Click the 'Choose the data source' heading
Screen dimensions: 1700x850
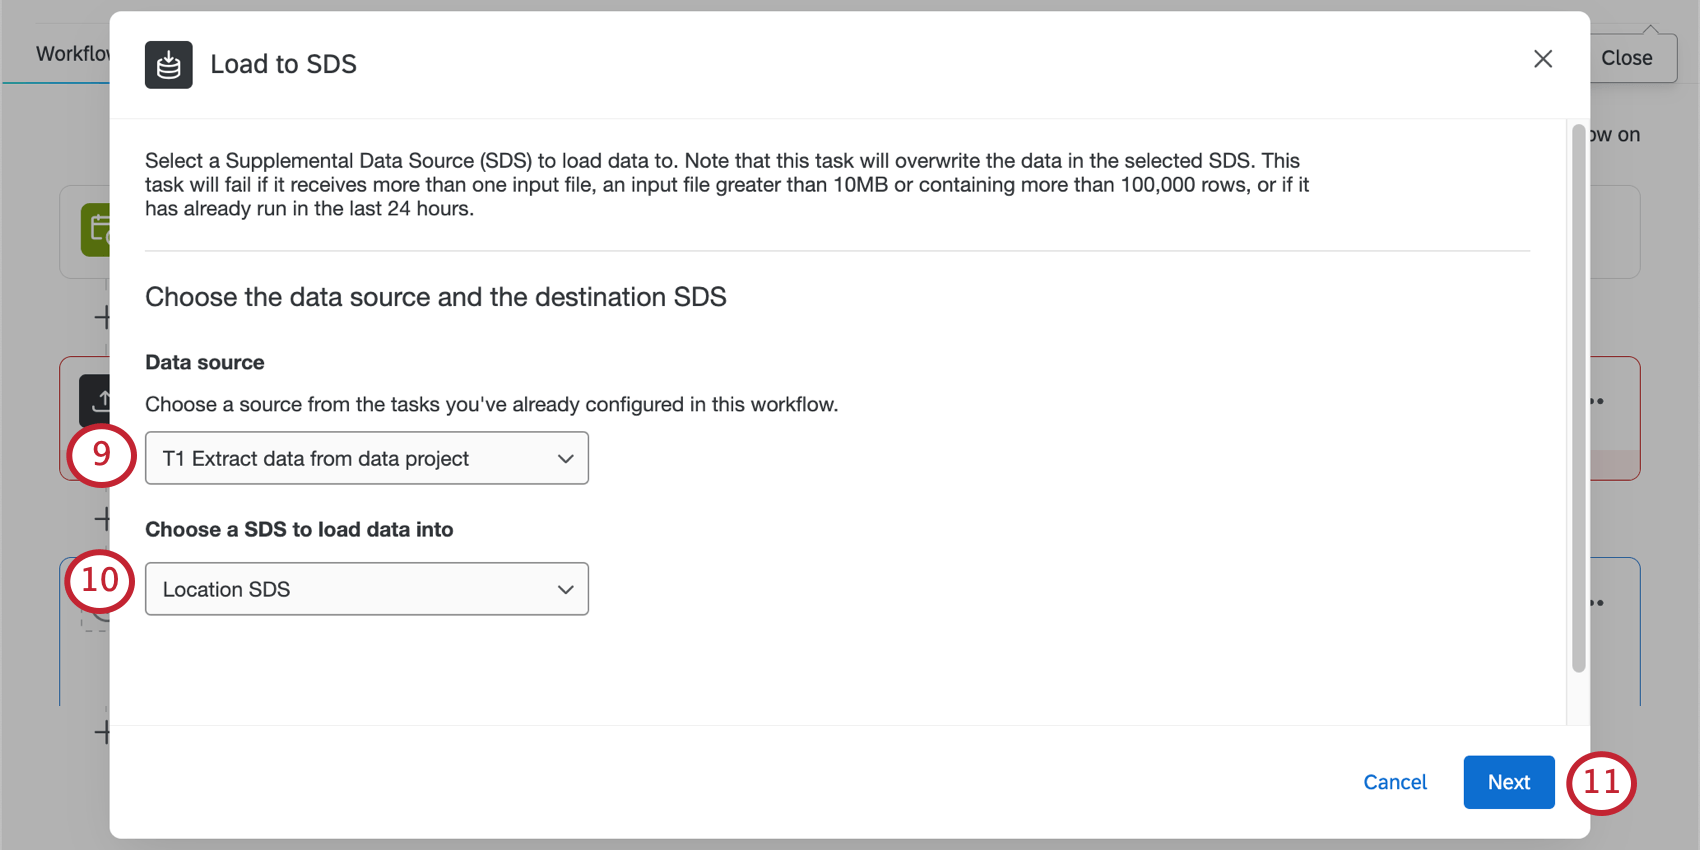point(435,297)
